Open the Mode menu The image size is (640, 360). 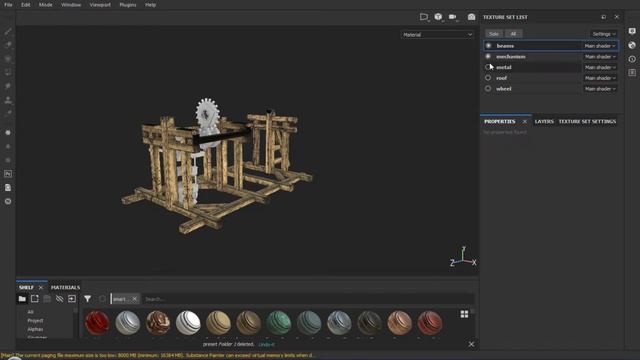45,5
